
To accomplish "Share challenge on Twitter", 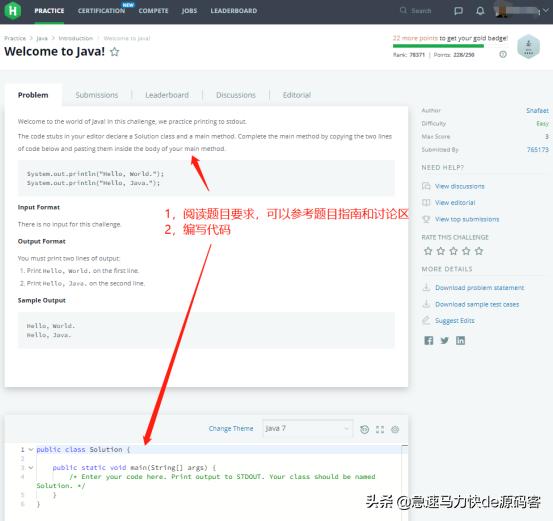I will [x=444, y=340].
